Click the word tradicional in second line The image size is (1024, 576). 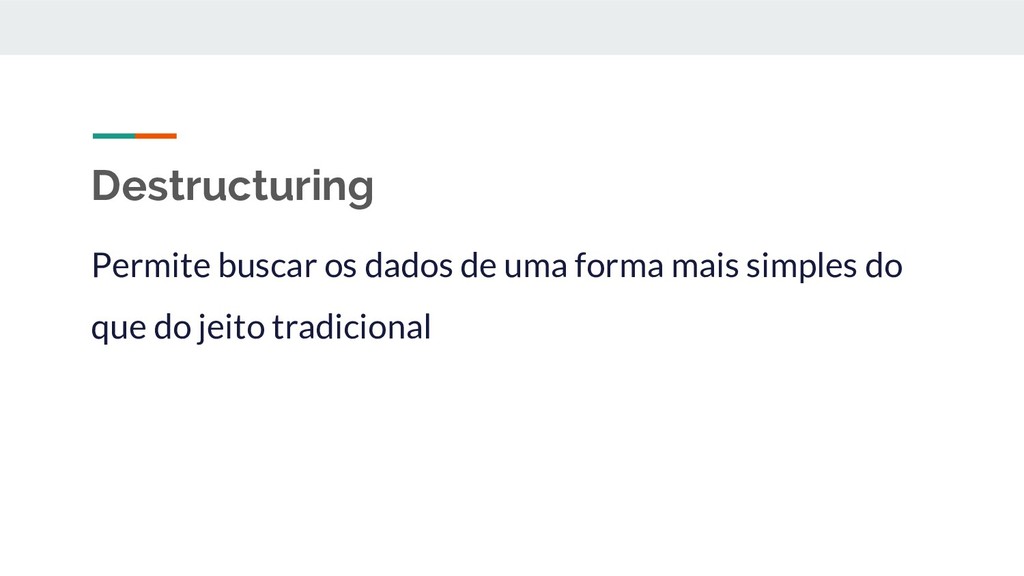(351, 327)
